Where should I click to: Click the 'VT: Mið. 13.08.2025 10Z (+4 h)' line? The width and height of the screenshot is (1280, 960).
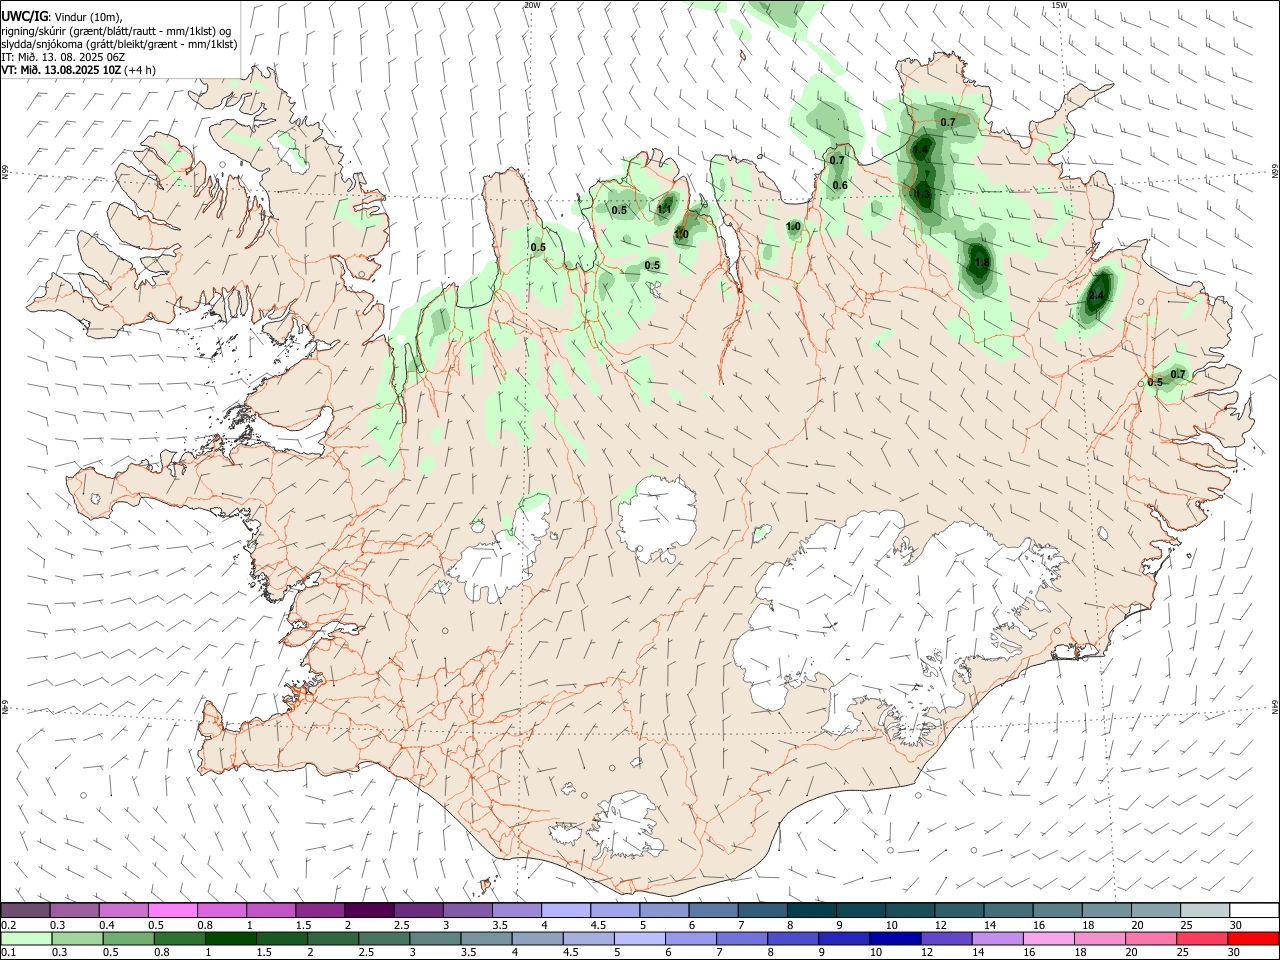[78, 70]
